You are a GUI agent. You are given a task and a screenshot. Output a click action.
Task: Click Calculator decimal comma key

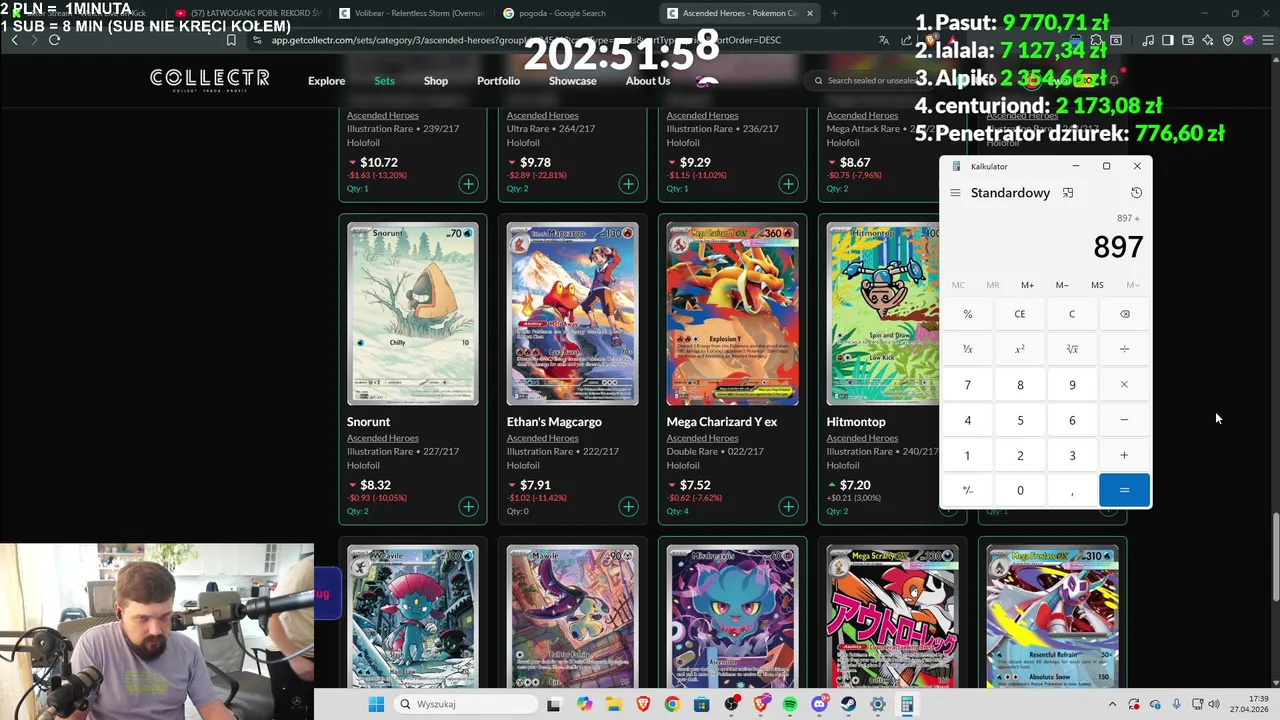[1072, 490]
